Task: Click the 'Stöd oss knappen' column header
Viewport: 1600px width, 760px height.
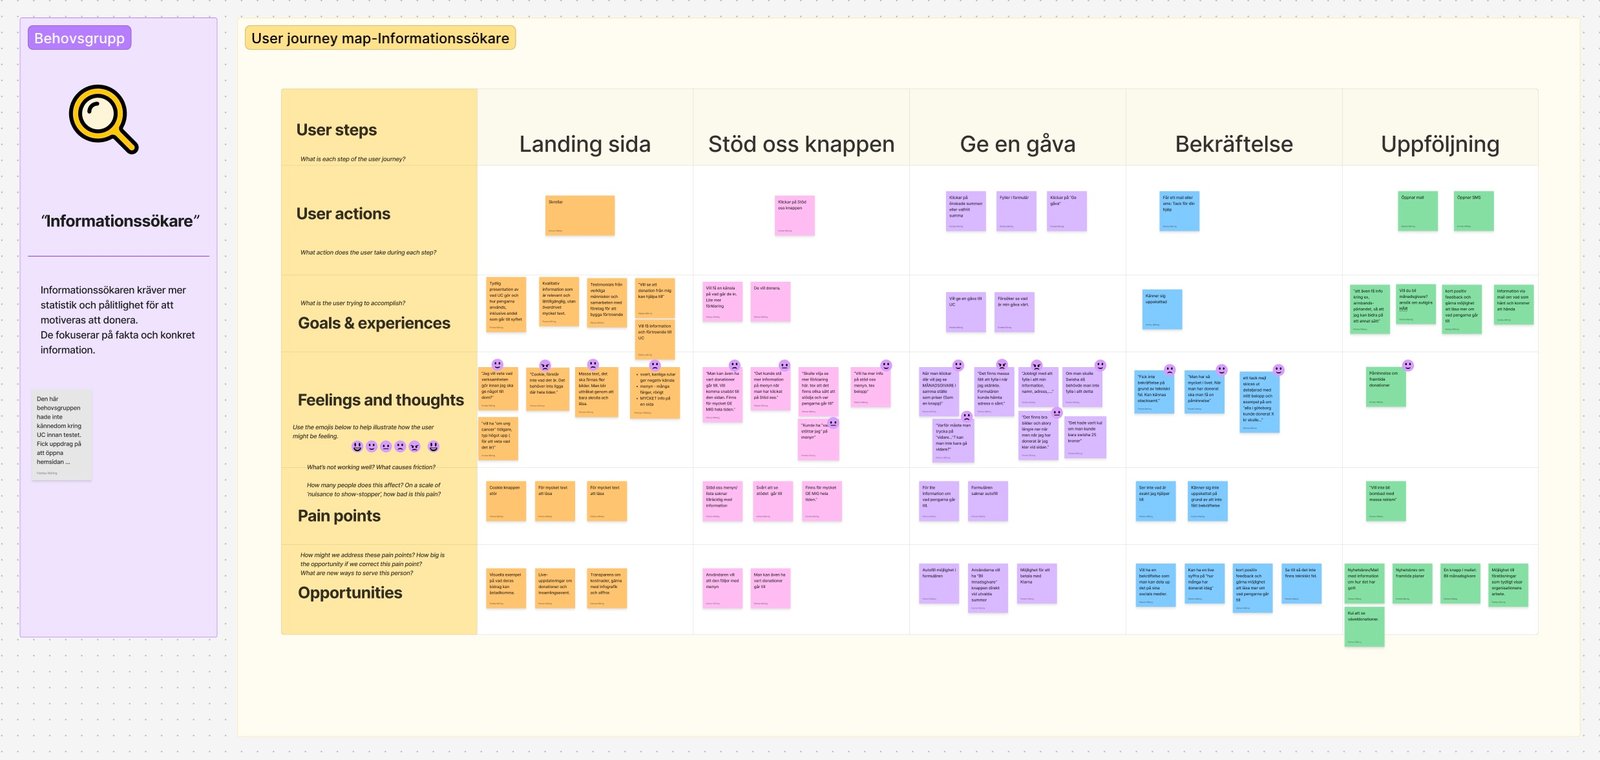Action: [x=801, y=144]
